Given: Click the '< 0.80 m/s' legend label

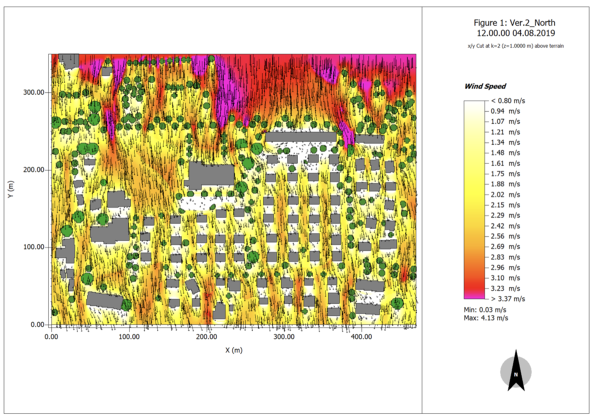Looking at the screenshot, I should pyautogui.click(x=508, y=101).
